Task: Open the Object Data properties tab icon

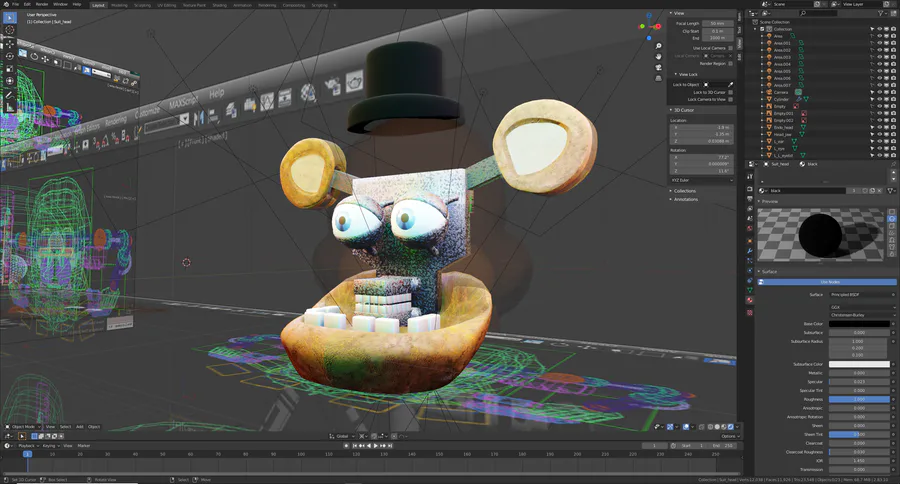Action: pyautogui.click(x=750, y=290)
